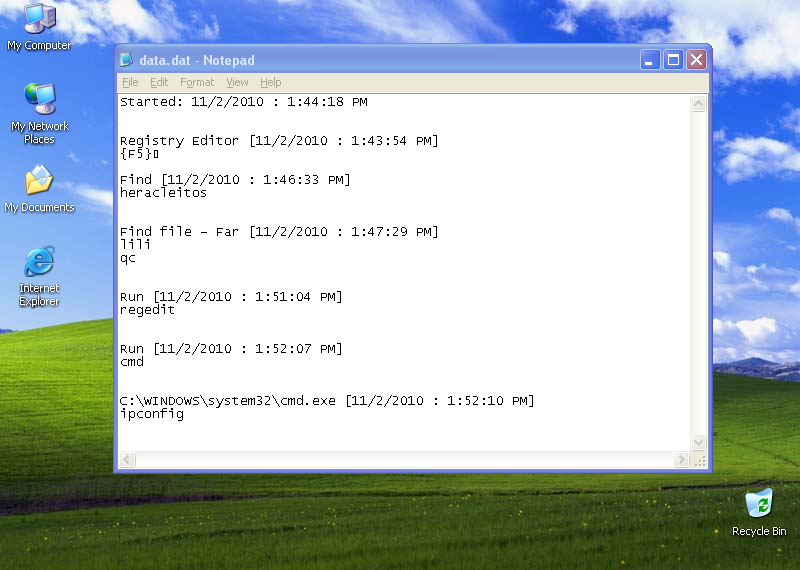
Task: Open the Format menu in Notepad
Action: coord(197,82)
